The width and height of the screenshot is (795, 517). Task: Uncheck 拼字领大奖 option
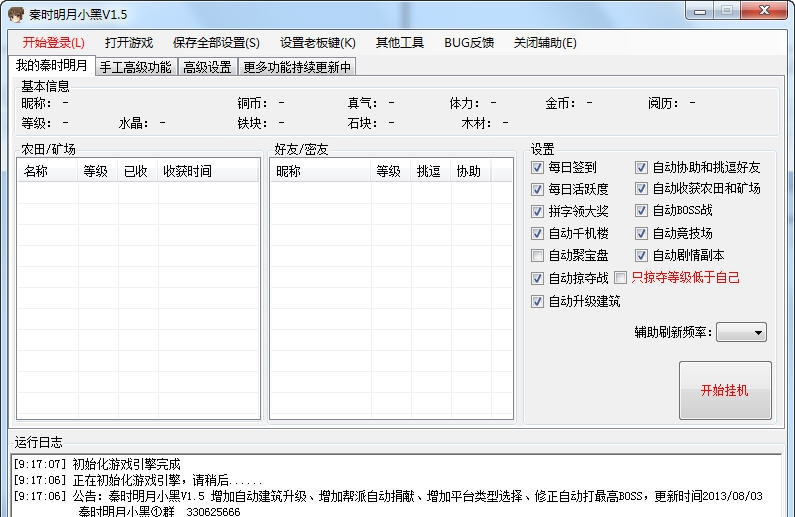(x=537, y=211)
